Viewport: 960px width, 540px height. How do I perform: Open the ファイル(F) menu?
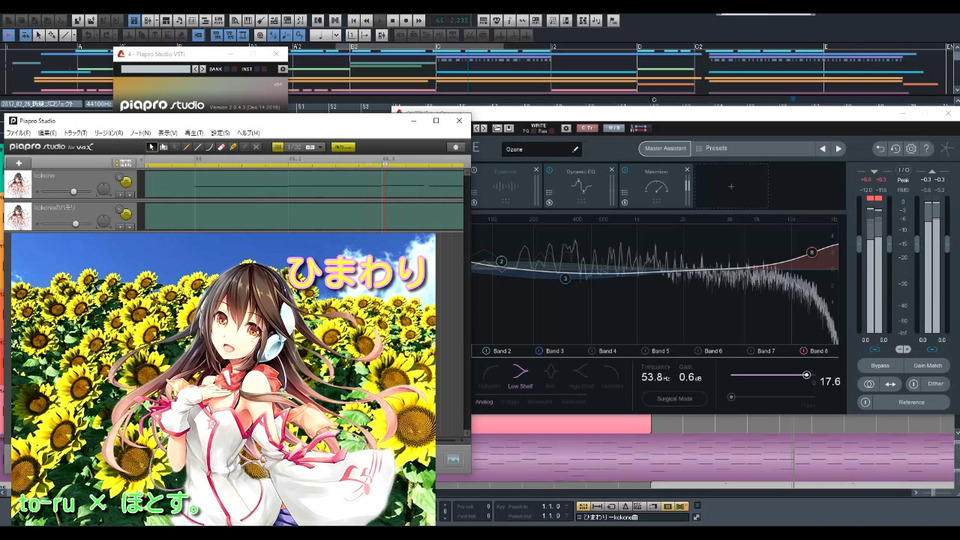[18, 133]
